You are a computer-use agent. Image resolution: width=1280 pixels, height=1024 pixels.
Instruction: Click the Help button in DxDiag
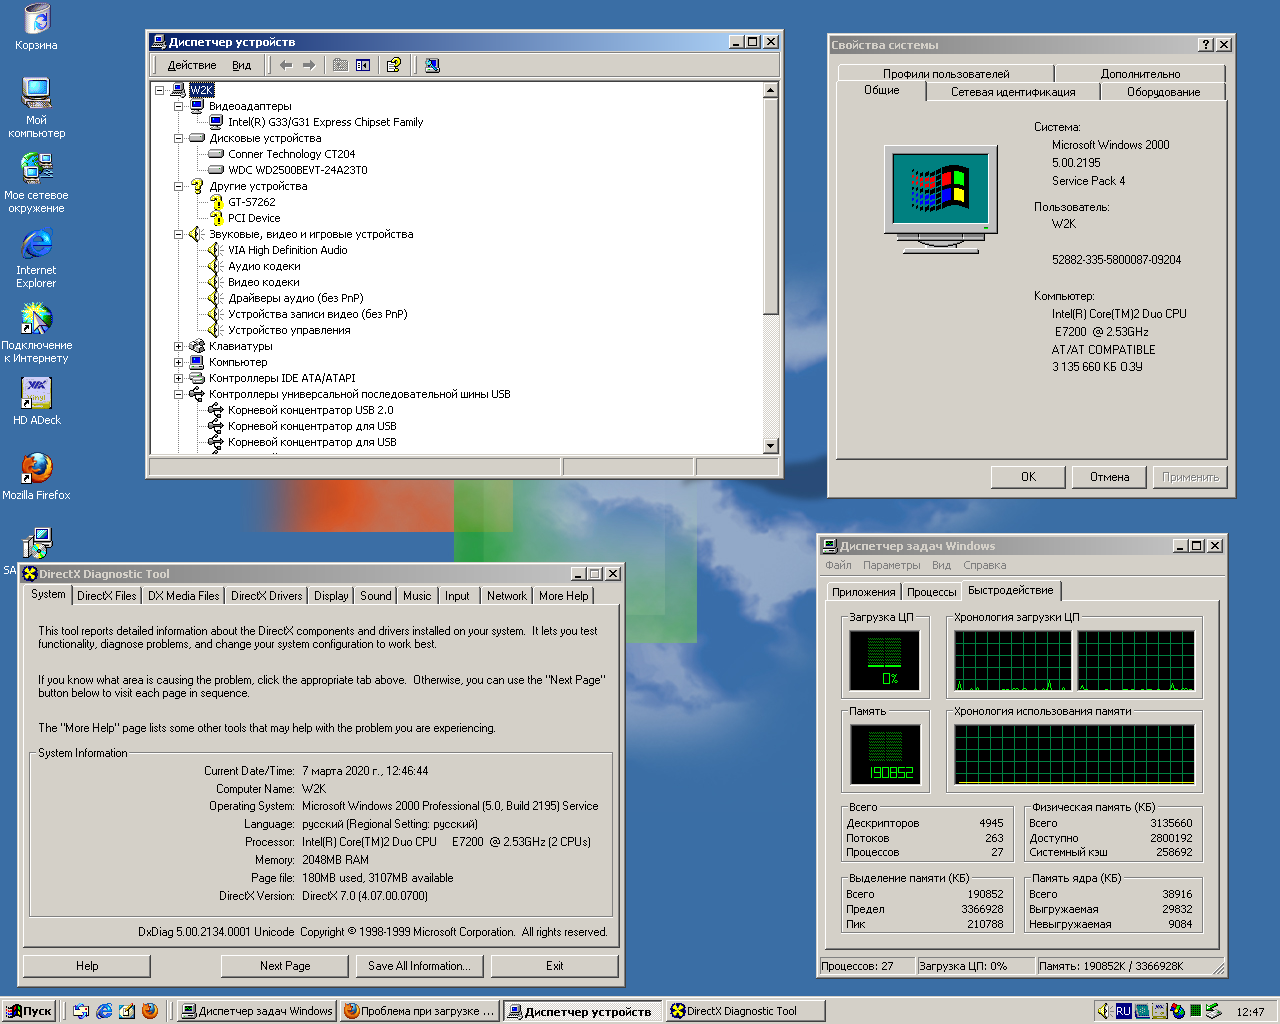(x=87, y=966)
